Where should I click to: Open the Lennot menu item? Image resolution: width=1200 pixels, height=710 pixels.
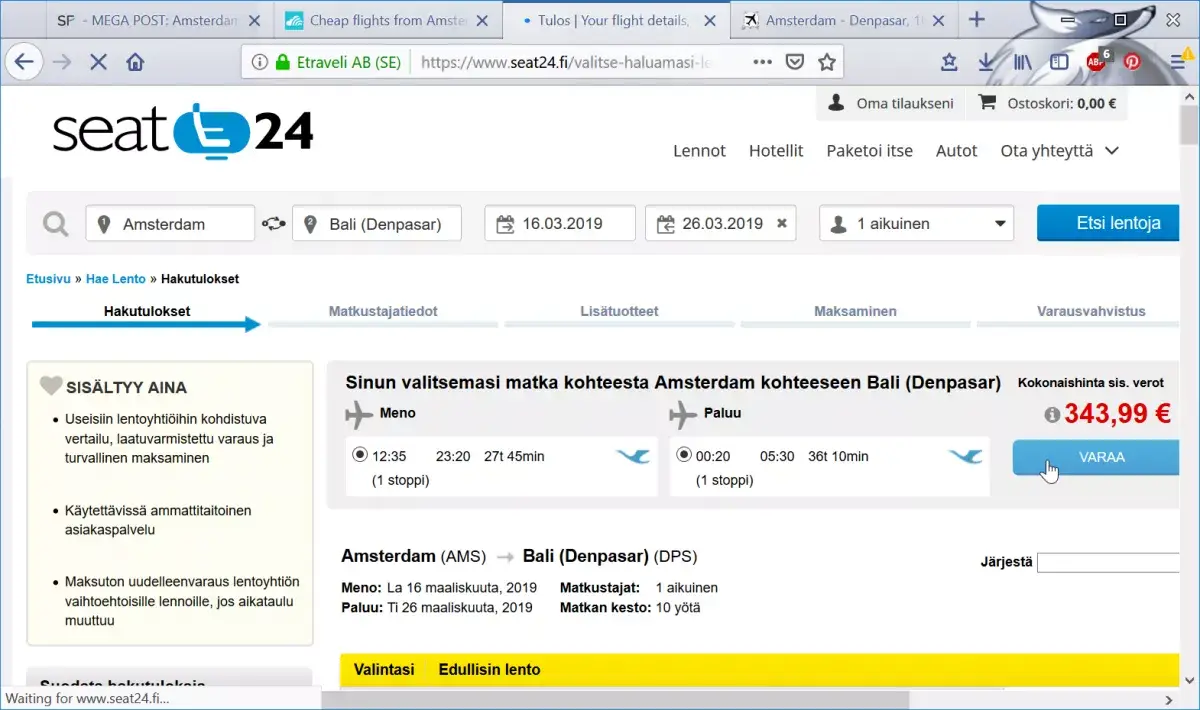click(x=699, y=151)
